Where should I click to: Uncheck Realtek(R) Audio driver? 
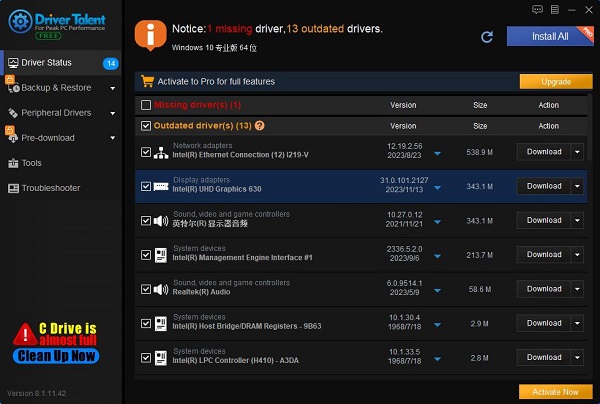point(146,289)
